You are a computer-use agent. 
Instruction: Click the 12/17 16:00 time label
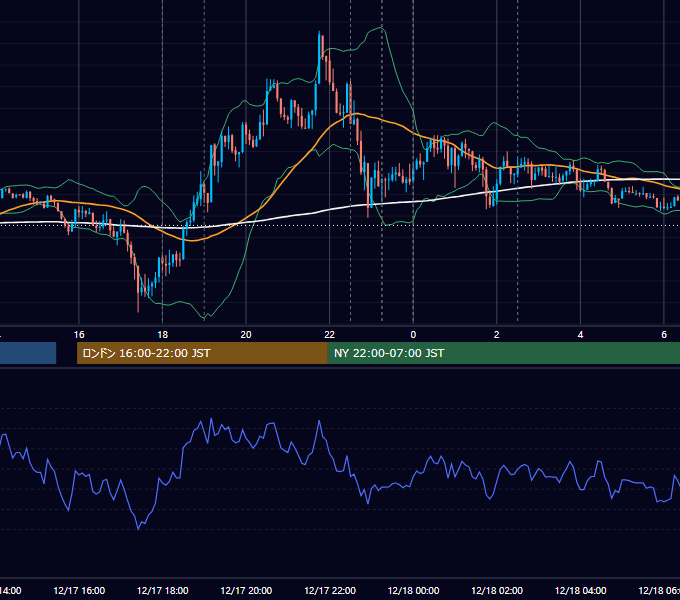click(x=79, y=590)
